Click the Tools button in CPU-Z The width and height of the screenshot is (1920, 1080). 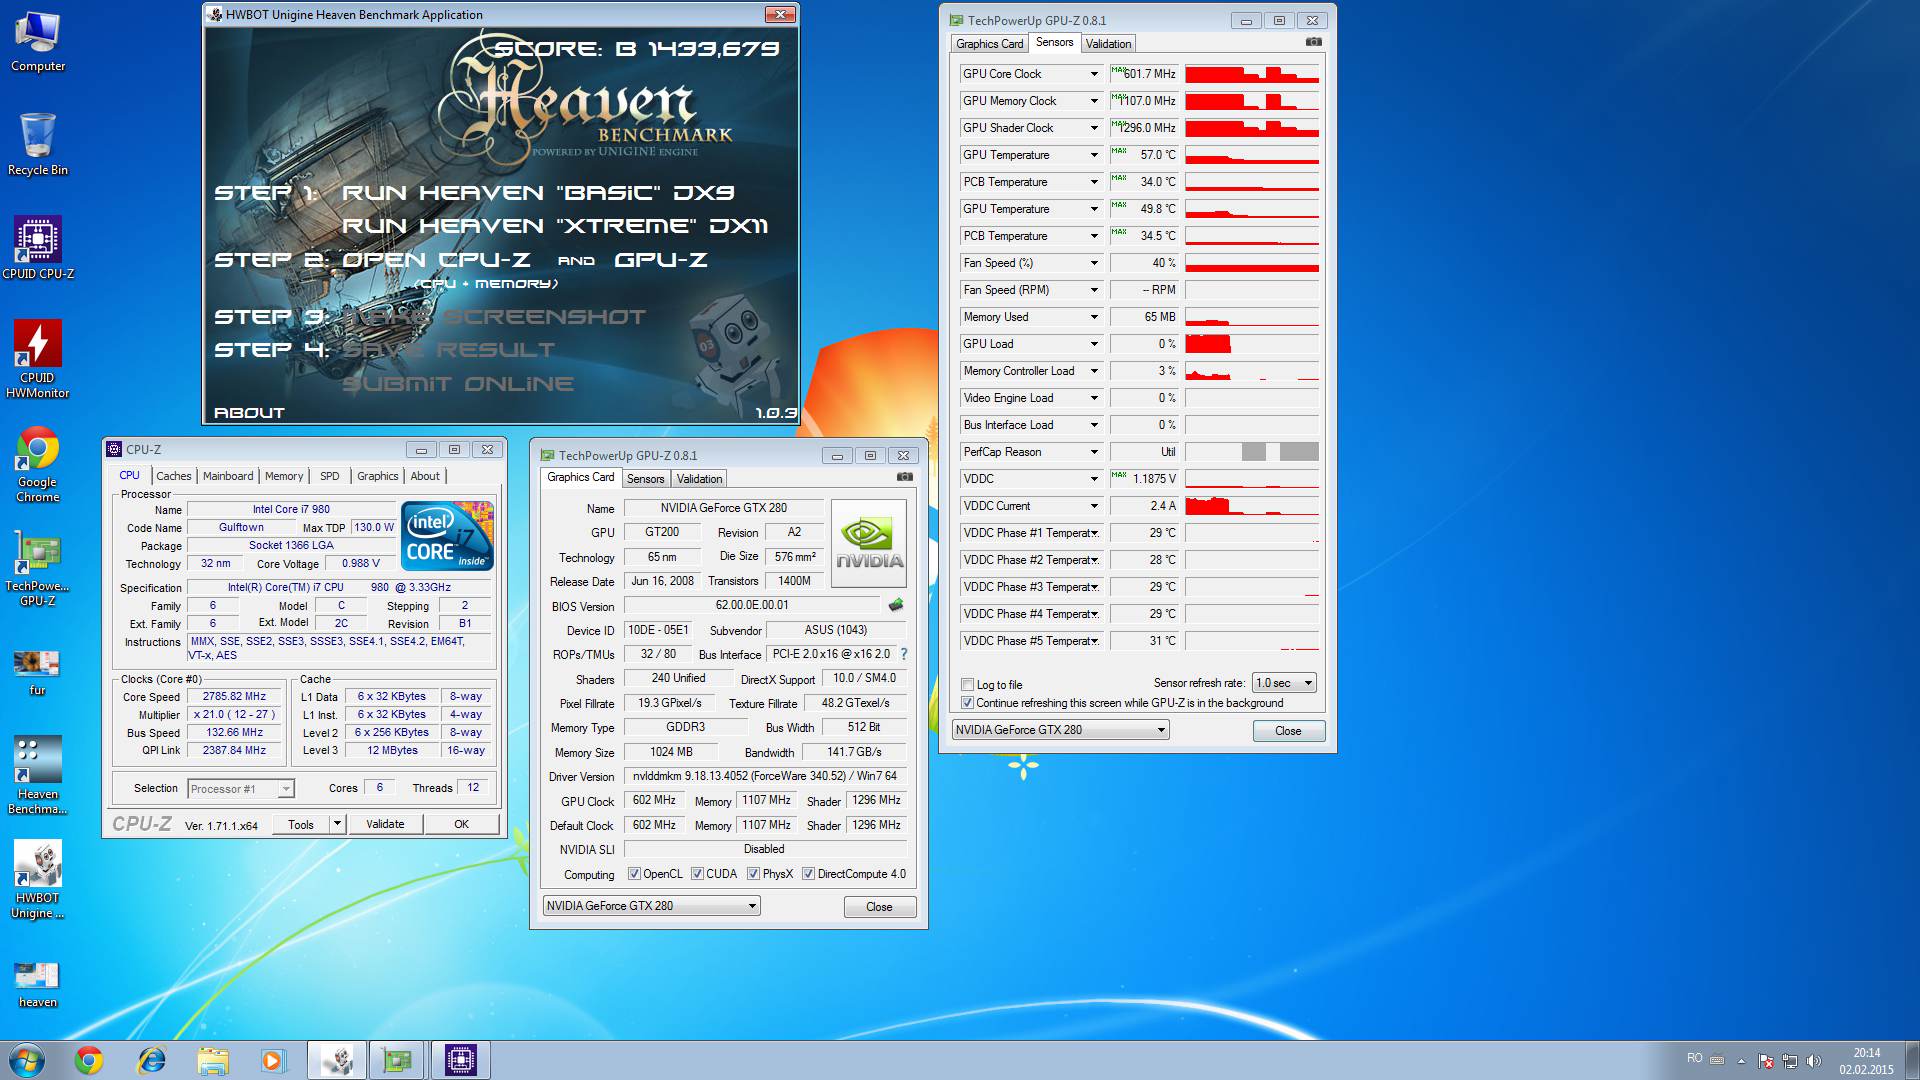click(301, 824)
